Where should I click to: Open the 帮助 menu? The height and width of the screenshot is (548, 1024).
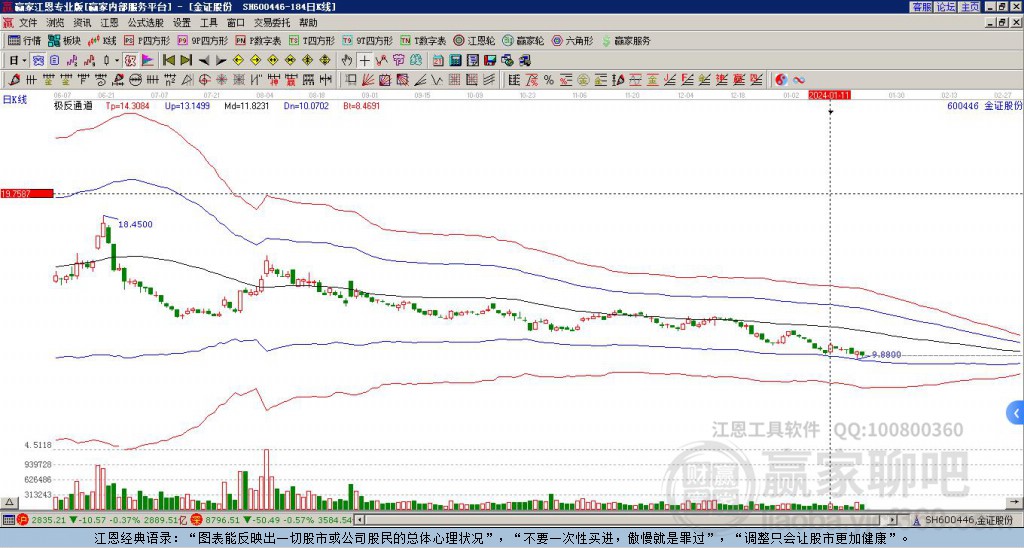308,23
